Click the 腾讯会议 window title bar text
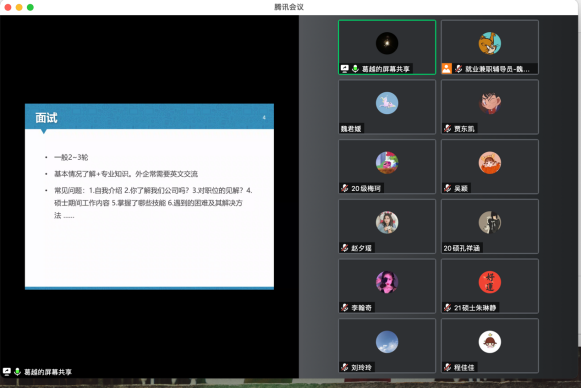The height and width of the screenshot is (388, 581). click(289, 7)
